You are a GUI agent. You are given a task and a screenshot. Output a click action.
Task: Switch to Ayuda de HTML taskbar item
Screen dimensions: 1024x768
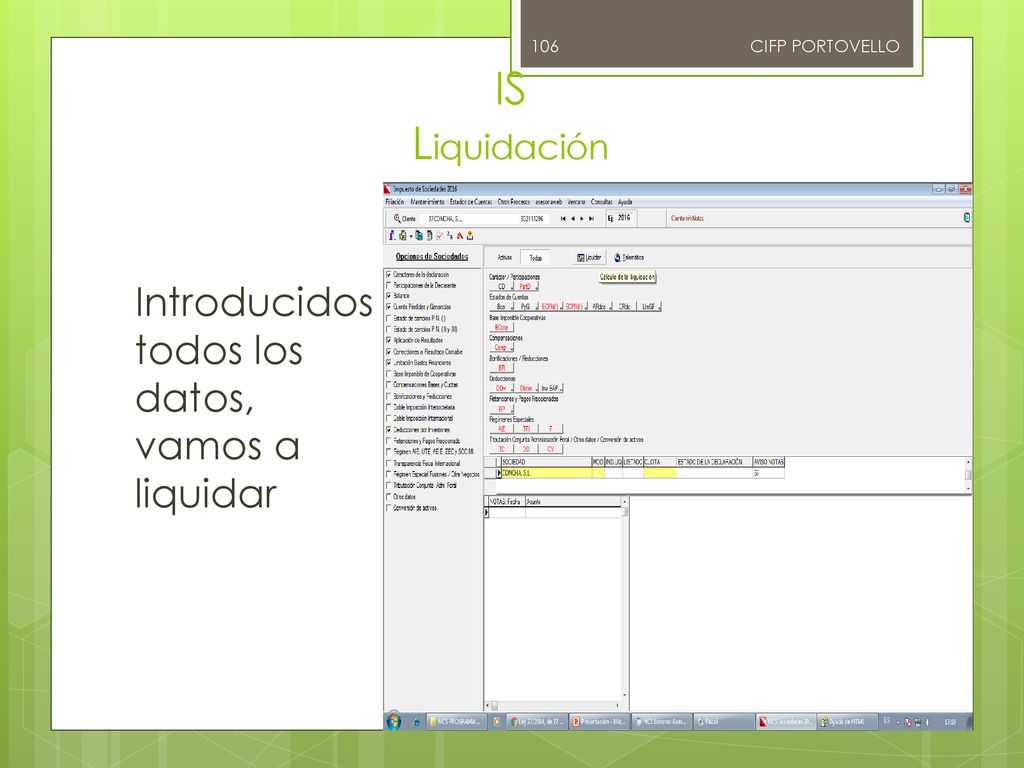pyautogui.click(x=848, y=722)
